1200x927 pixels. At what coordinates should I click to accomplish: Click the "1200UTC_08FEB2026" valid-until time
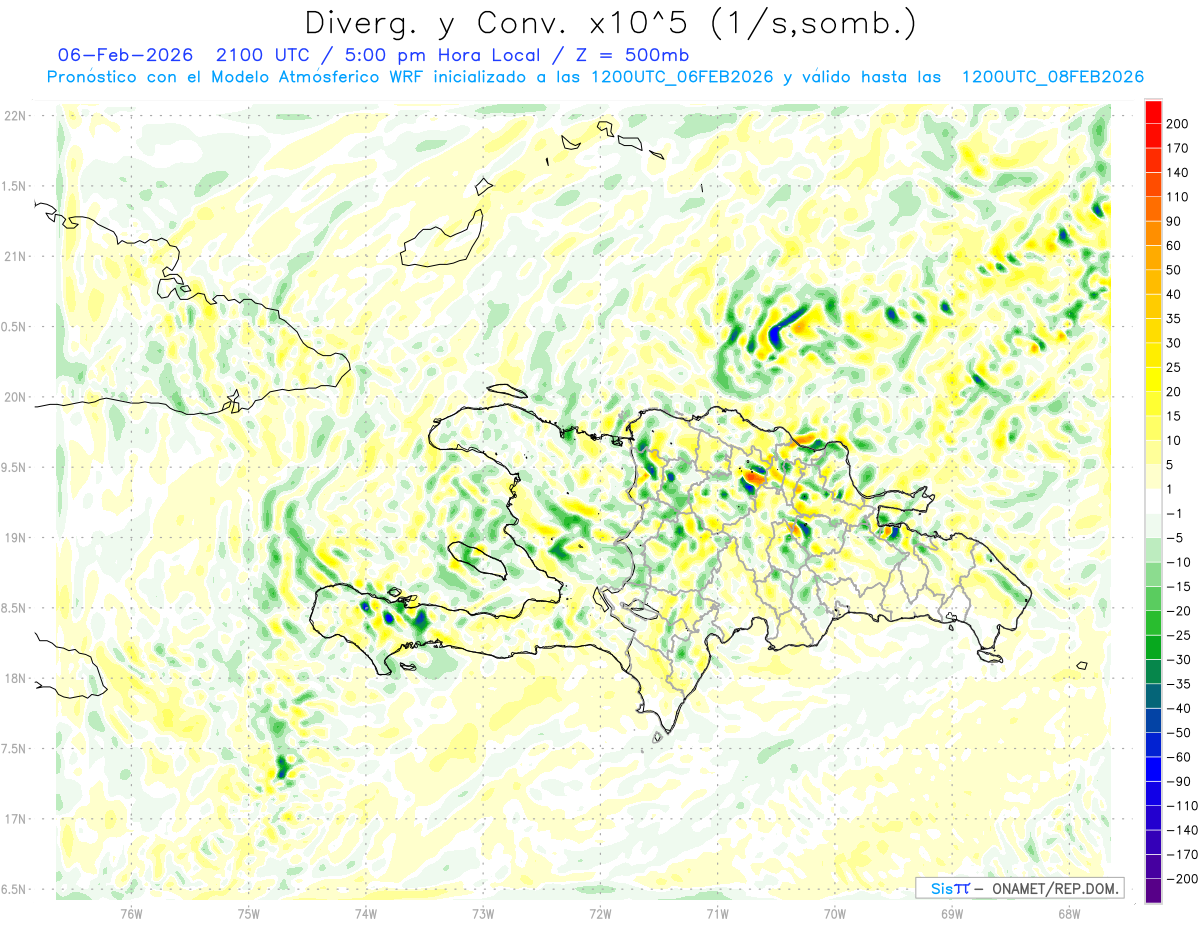point(1053,77)
